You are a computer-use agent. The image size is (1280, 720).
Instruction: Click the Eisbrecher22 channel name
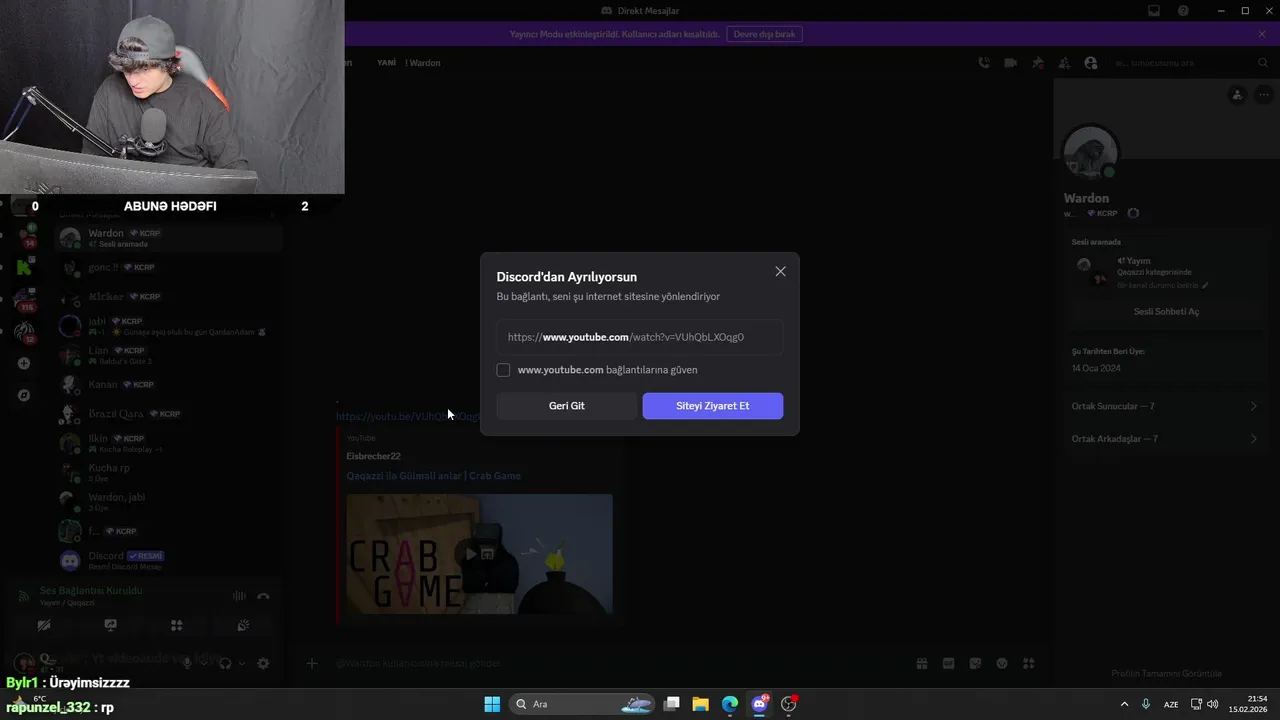coord(373,456)
